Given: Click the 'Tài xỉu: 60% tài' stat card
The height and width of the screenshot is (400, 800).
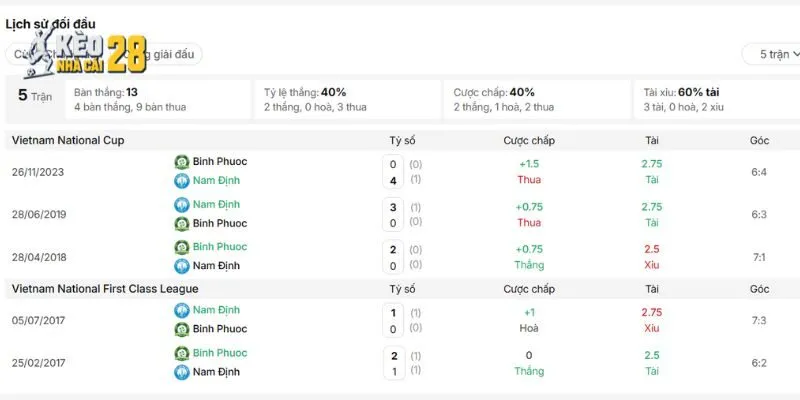Looking at the screenshot, I should point(717,99).
